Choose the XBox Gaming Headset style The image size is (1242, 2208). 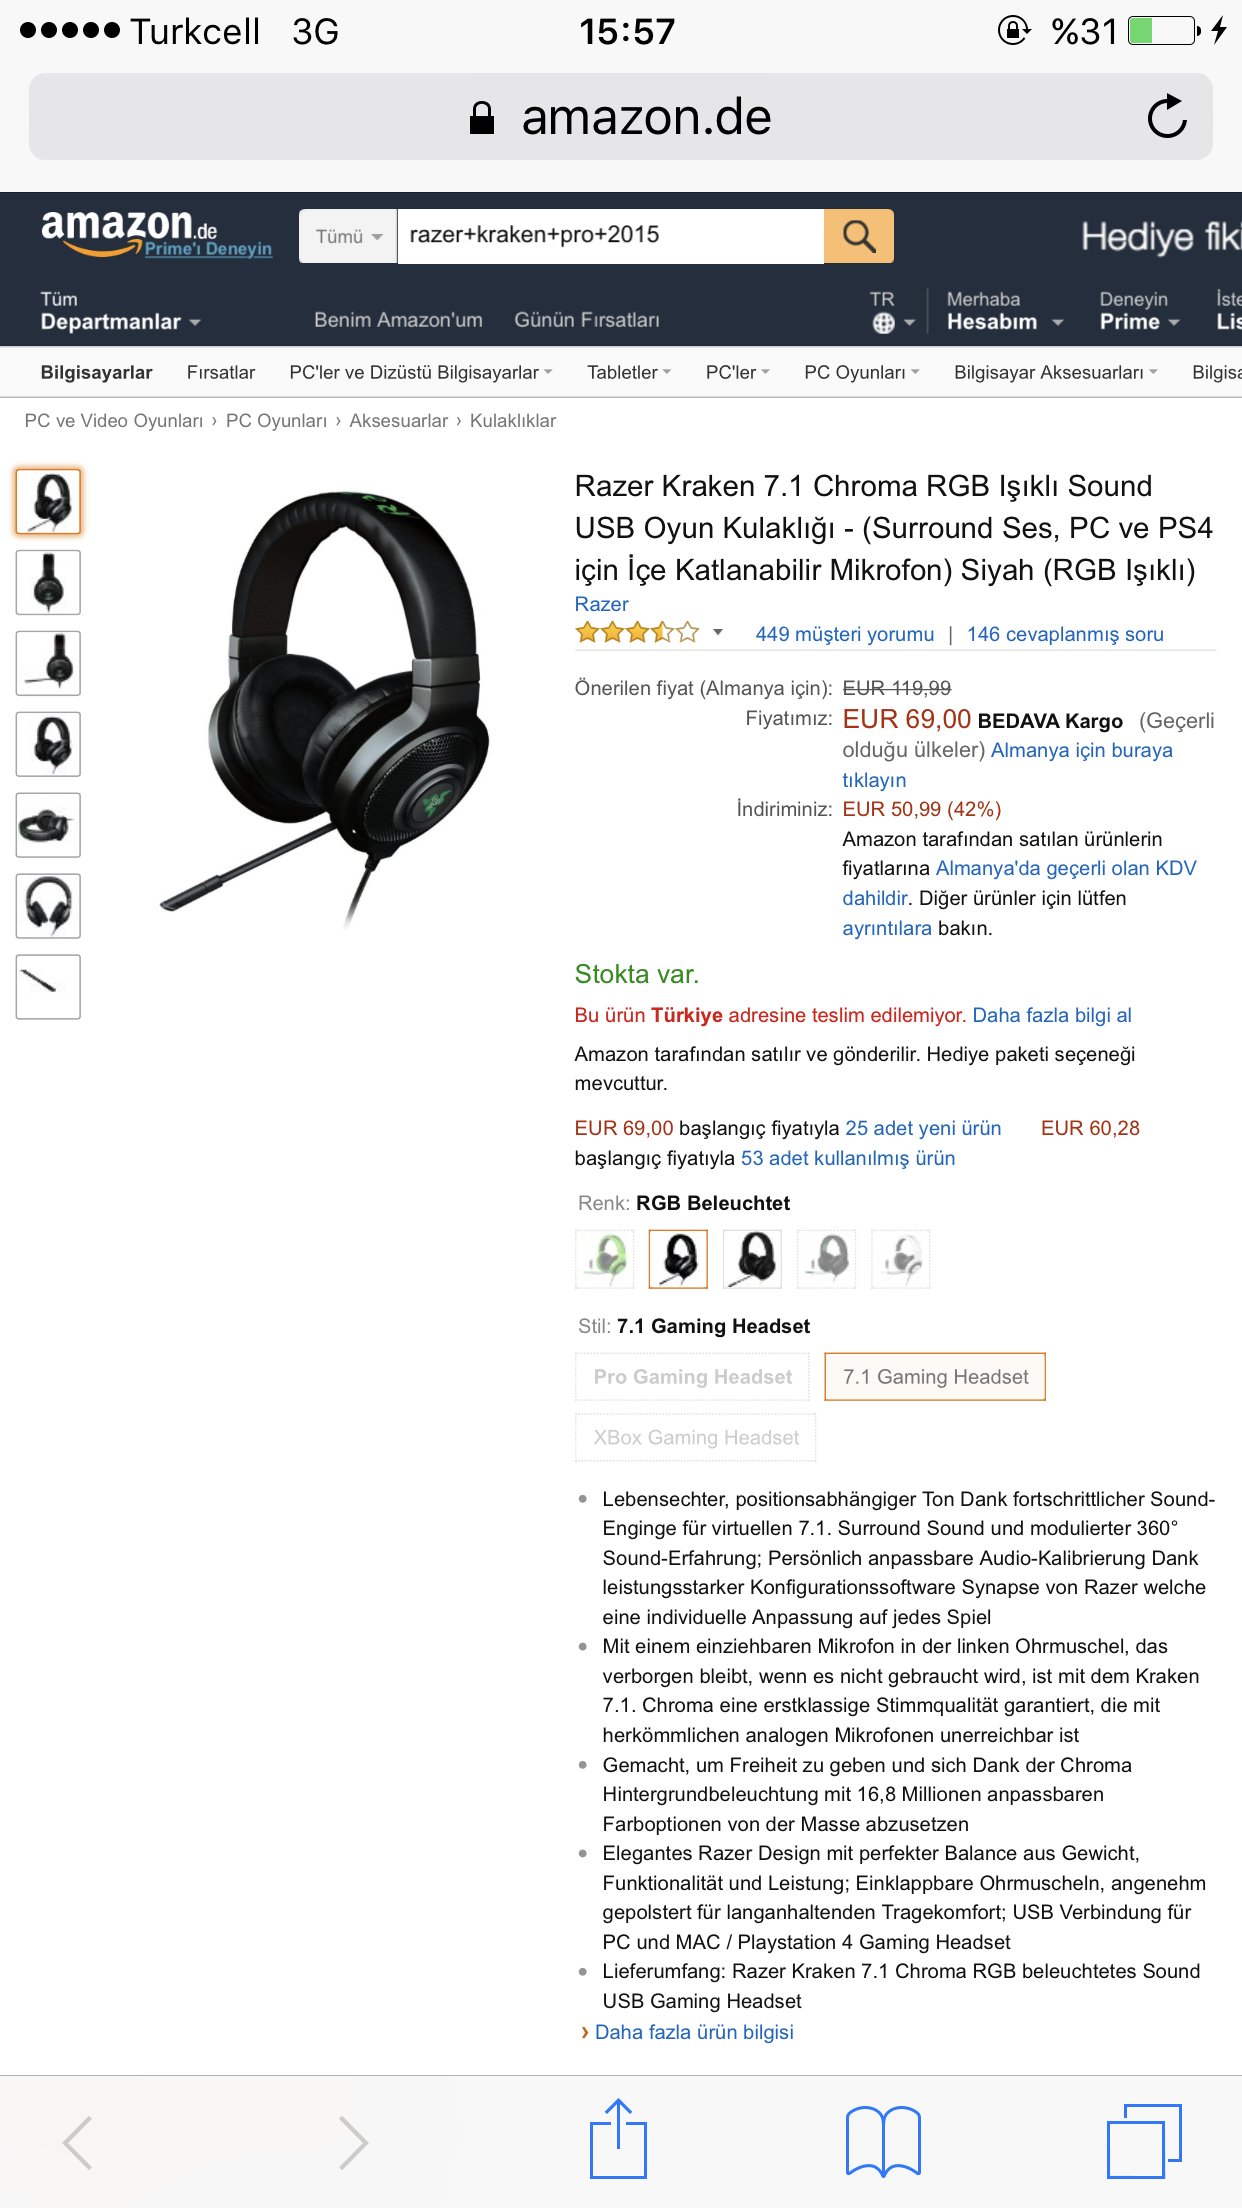click(x=696, y=1437)
